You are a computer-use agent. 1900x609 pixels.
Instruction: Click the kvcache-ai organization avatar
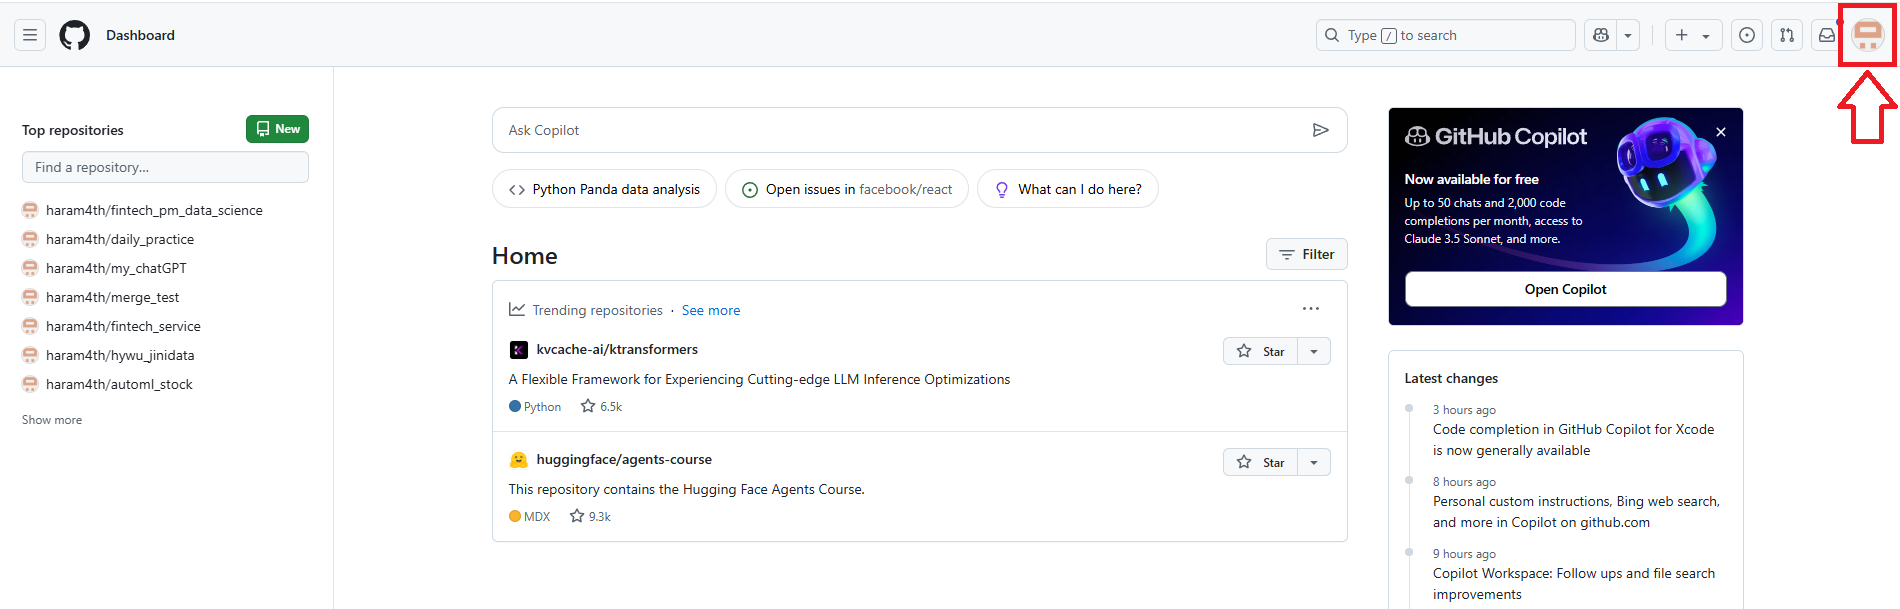(x=518, y=349)
